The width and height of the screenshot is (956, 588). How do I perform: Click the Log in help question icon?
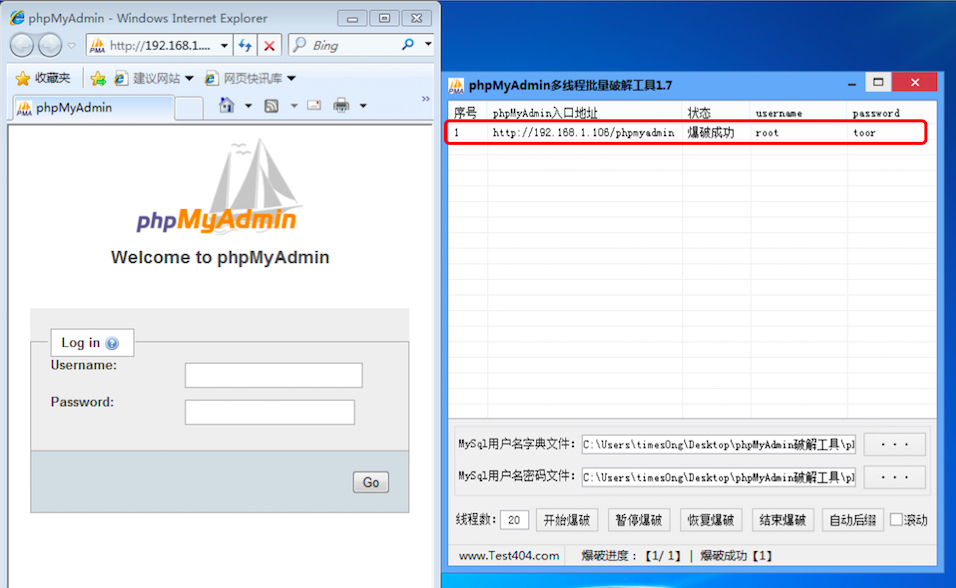[112, 343]
